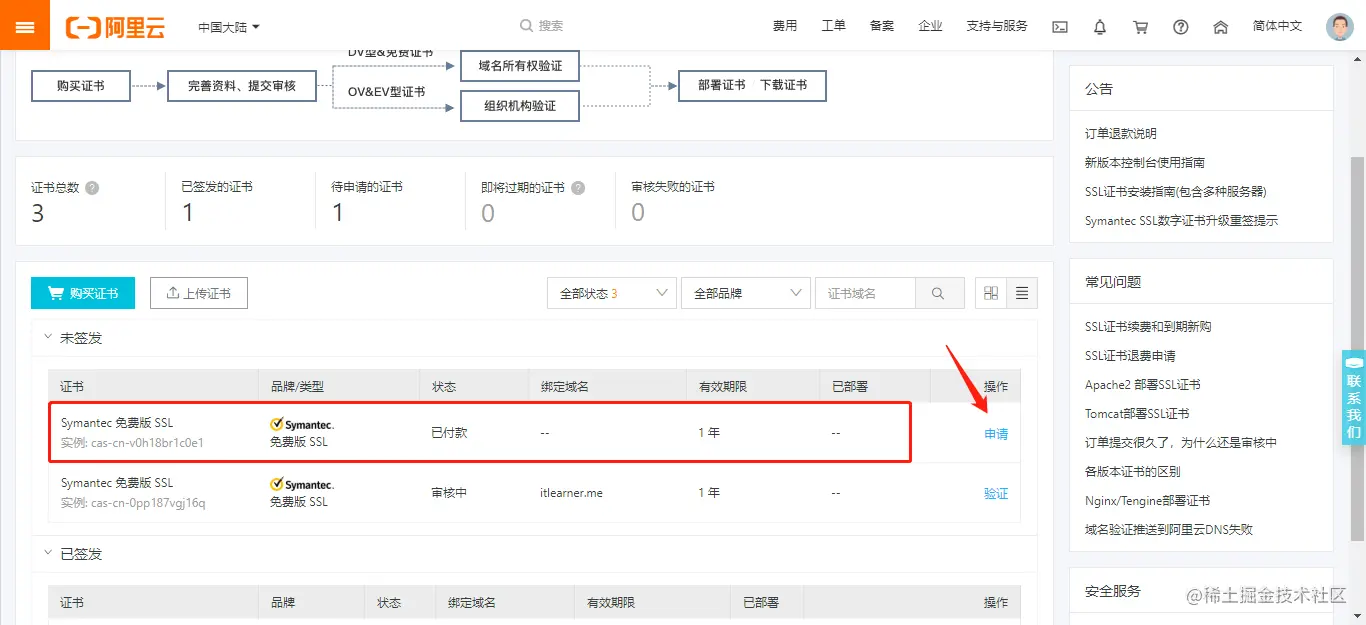This screenshot has width=1366, height=625.
Task: Open the orange hamburger menu
Action: [25, 26]
